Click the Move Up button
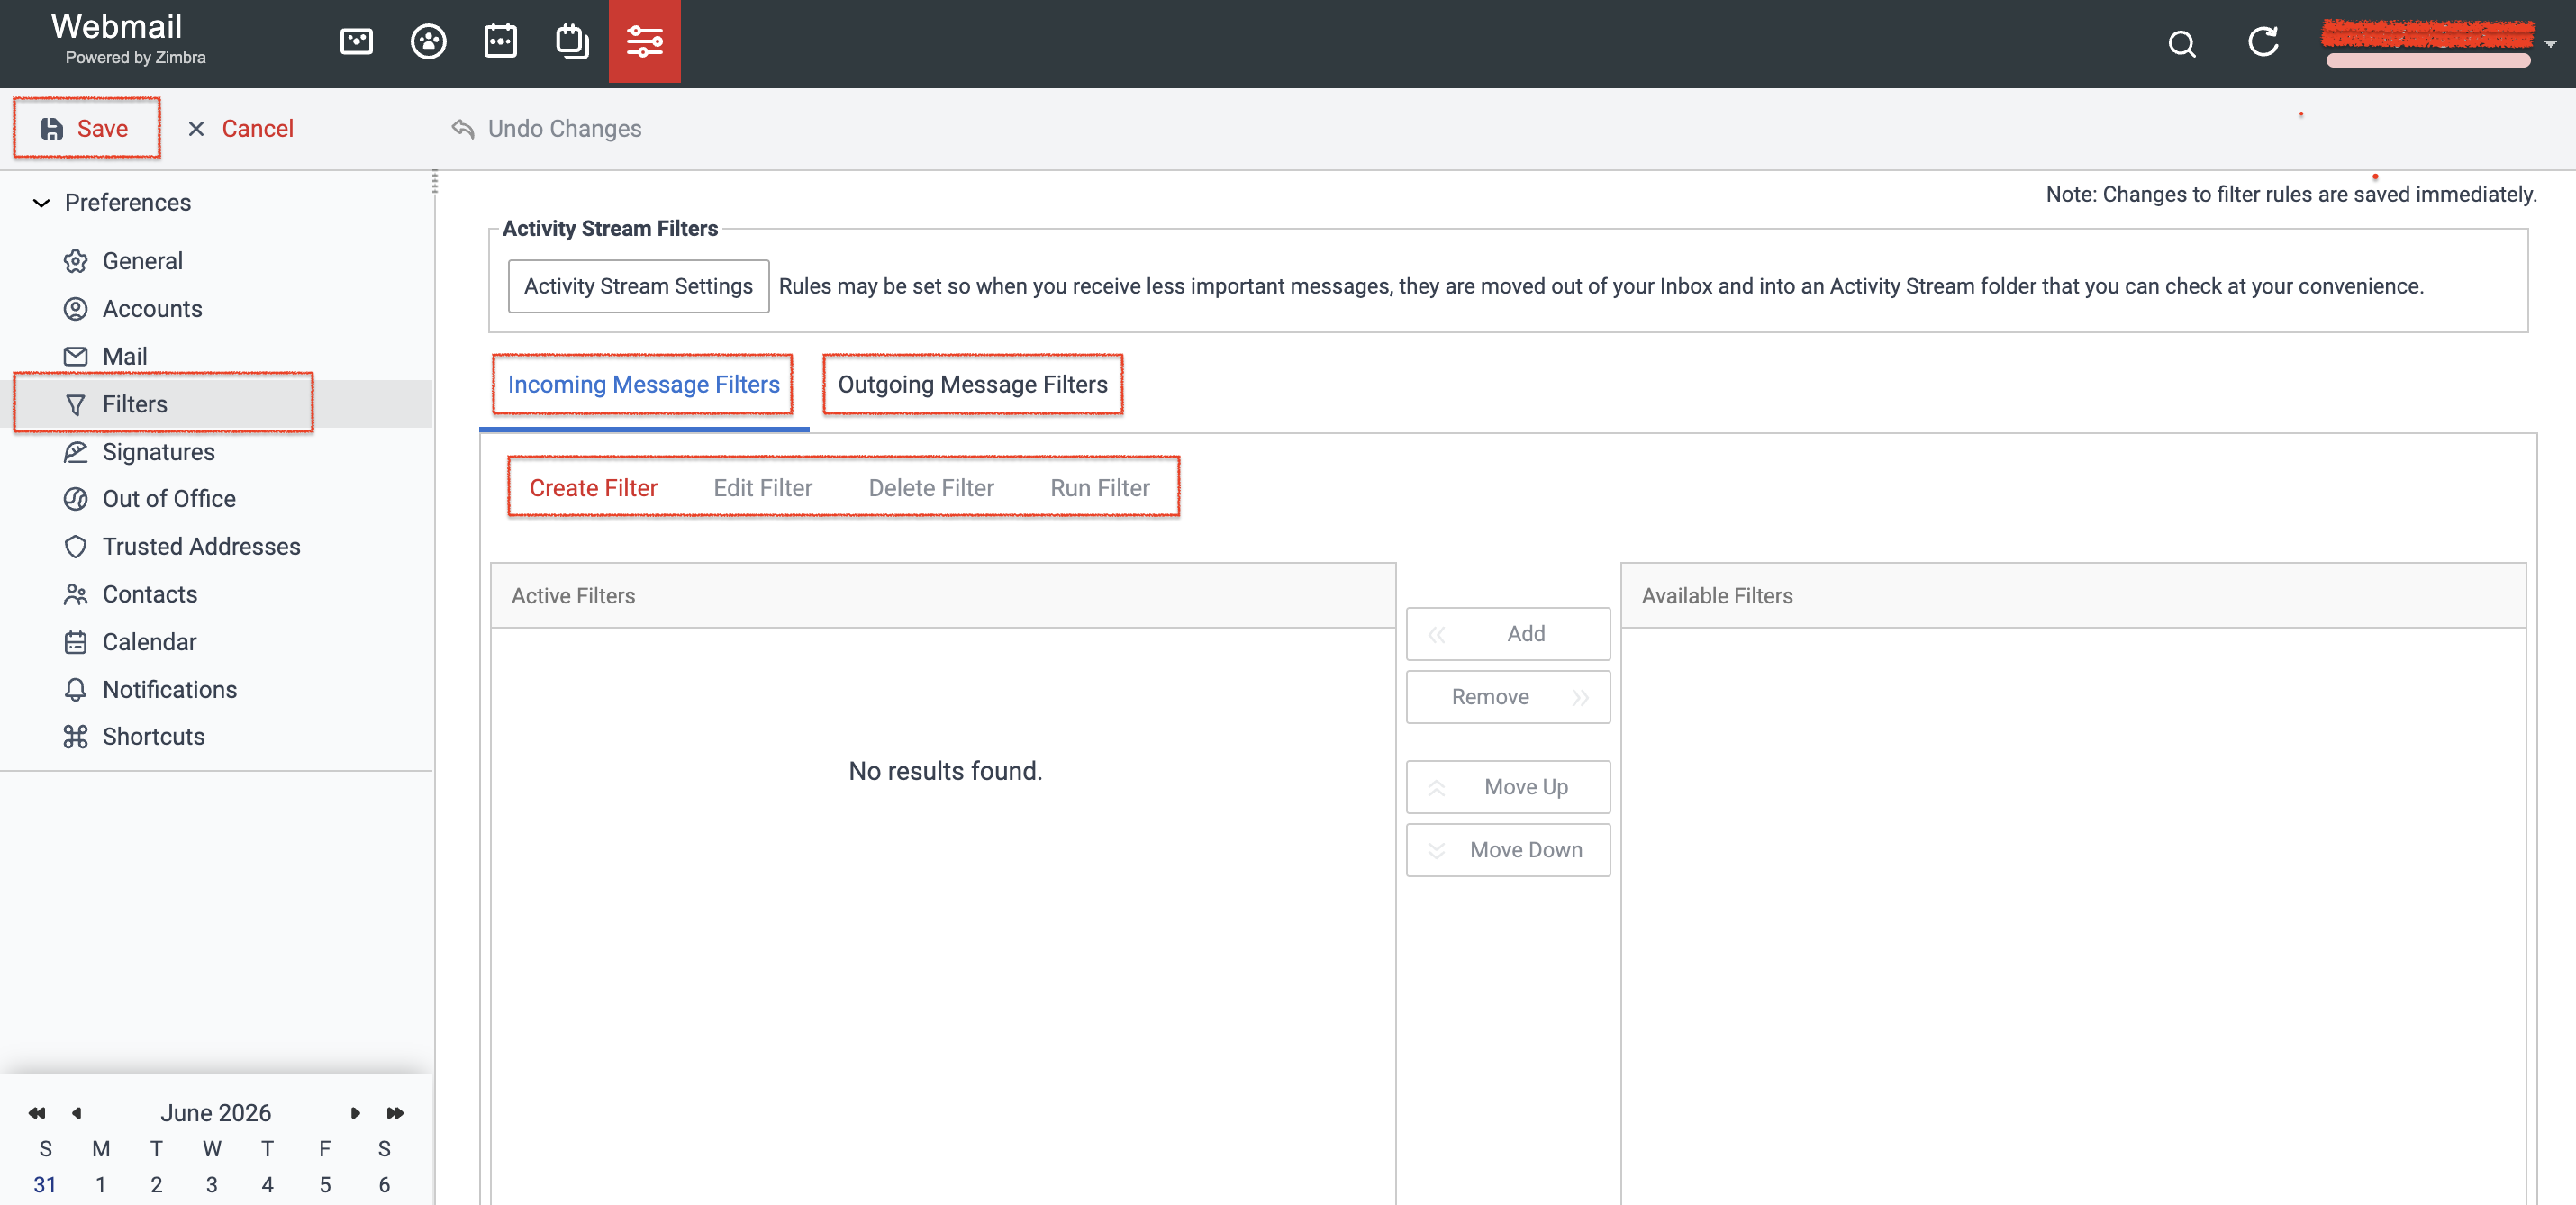2576x1205 pixels. pos(1507,786)
